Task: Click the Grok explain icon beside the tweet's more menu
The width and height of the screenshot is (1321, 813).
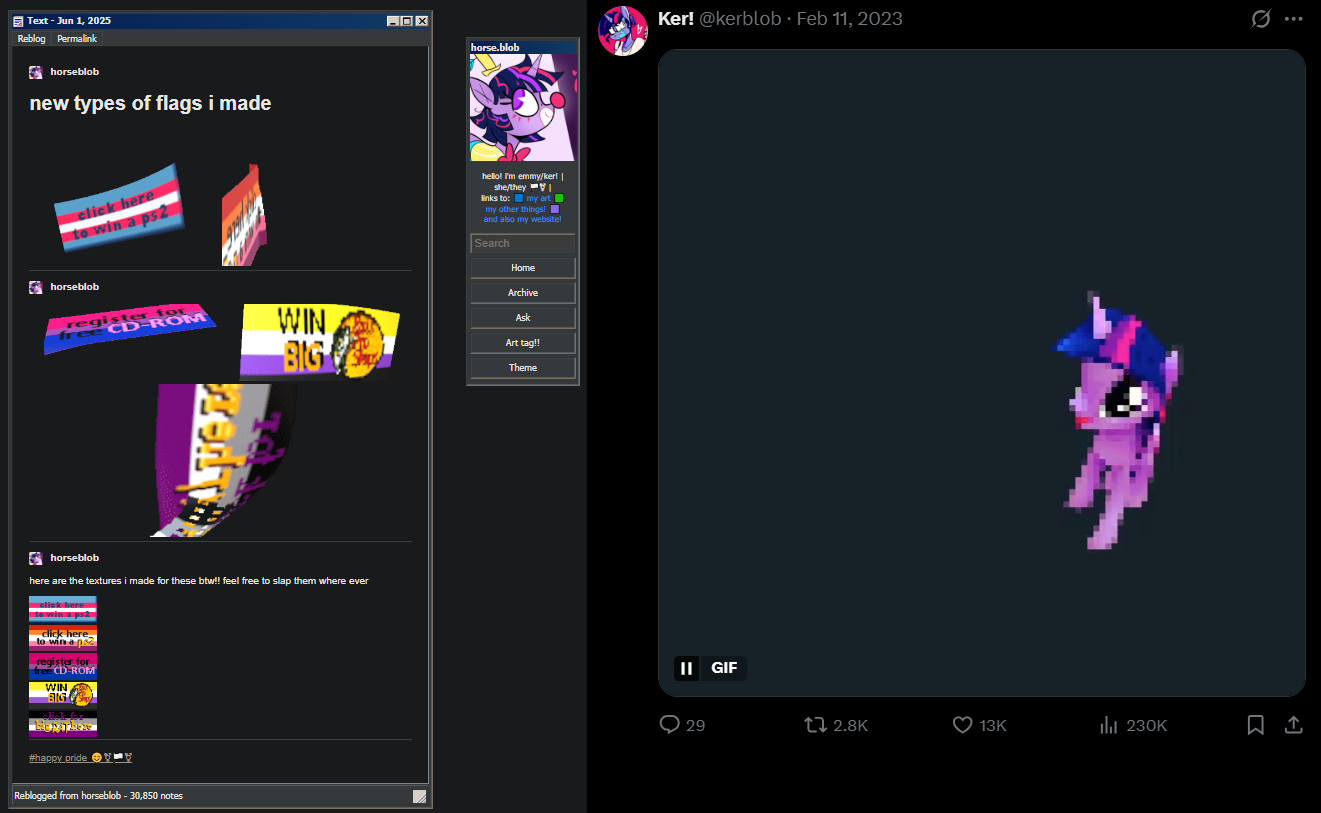Action: [1261, 19]
